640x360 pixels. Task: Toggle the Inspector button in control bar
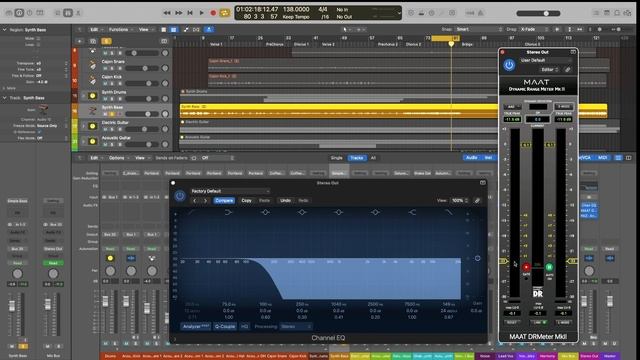pyautogui.click(x=19, y=13)
